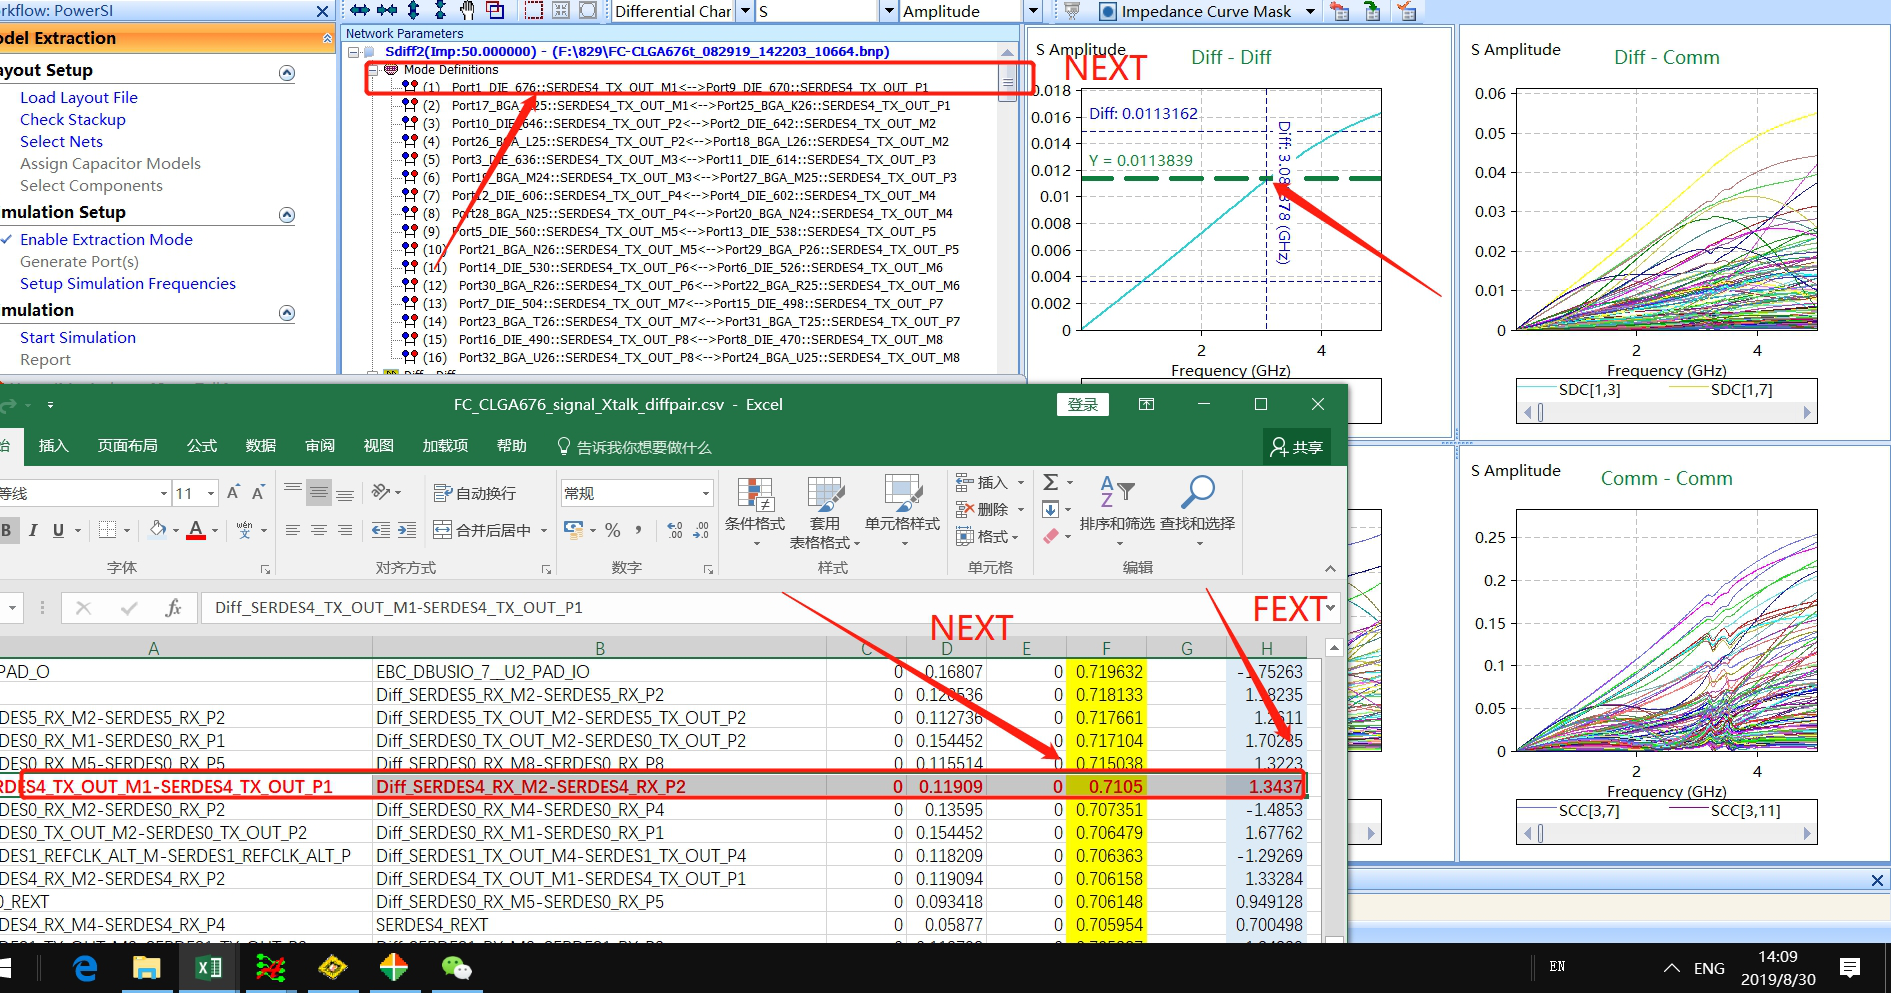The height and width of the screenshot is (993, 1891).
Task: Toggle Underline formatting in Excel
Action: (x=58, y=530)
